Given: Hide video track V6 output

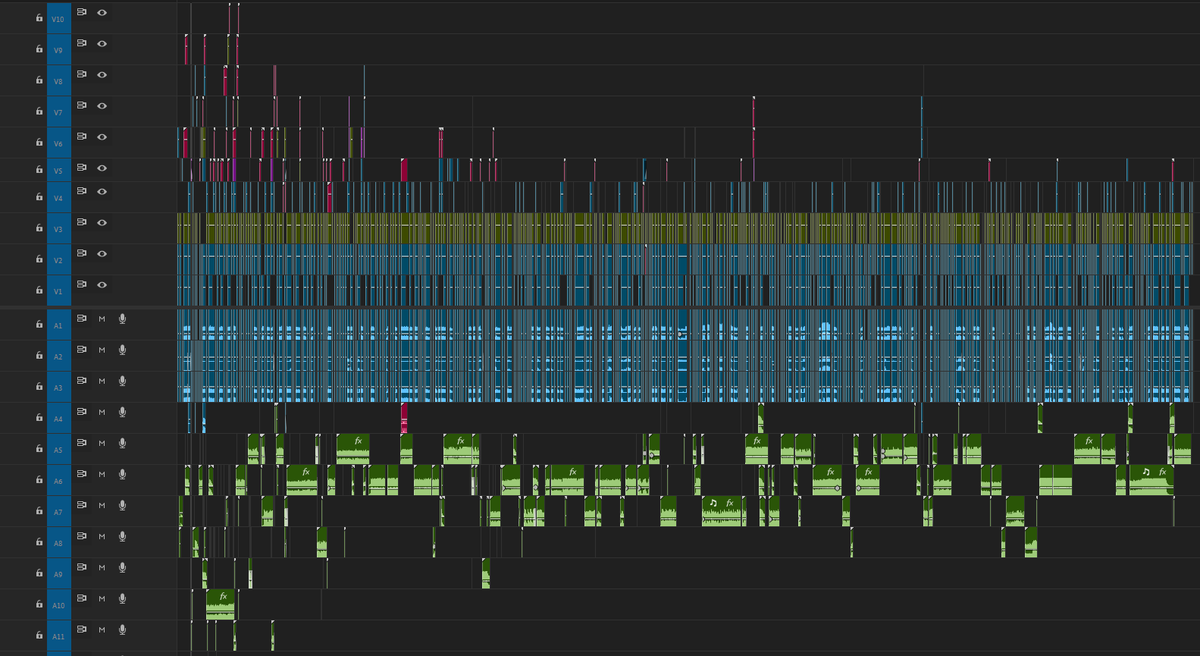Looking at the screenshot, I should 102,136.
